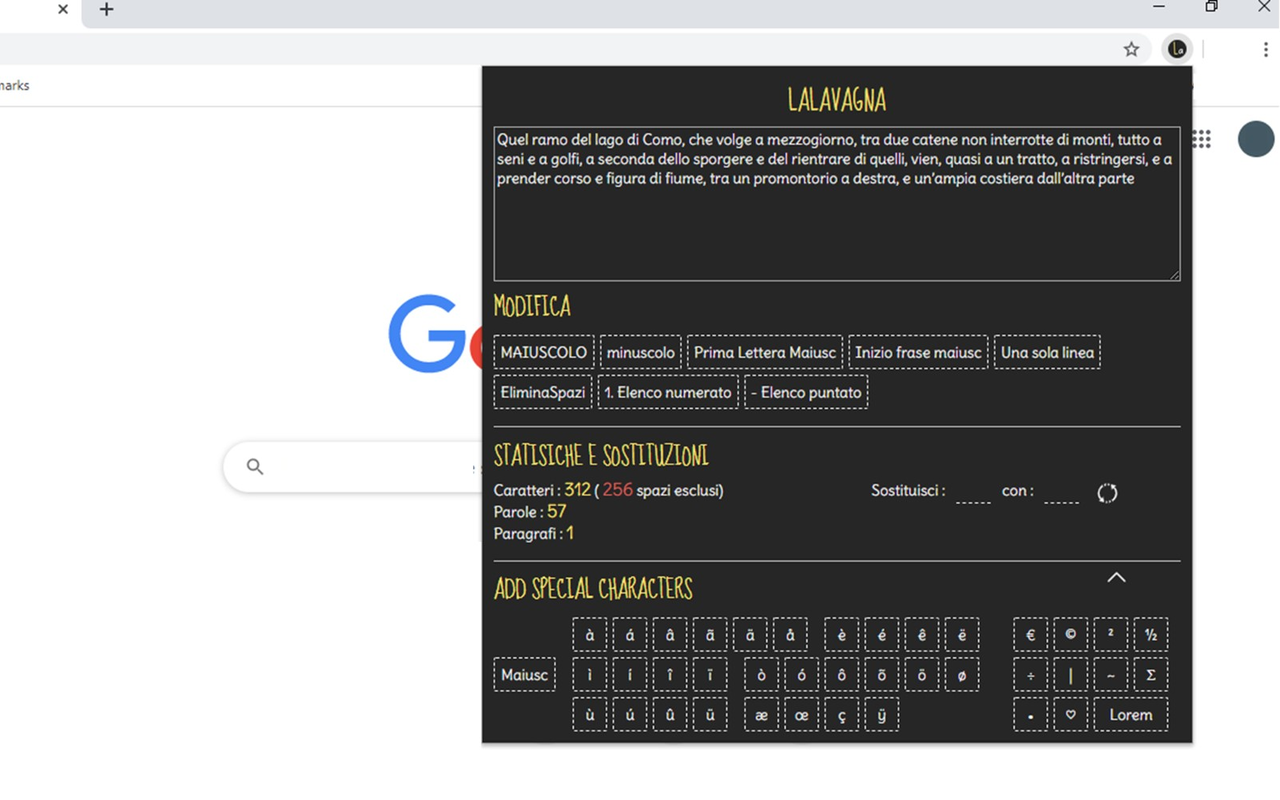Run the Sostituisci replacement with circular arrows icon

coord(1107,492)
